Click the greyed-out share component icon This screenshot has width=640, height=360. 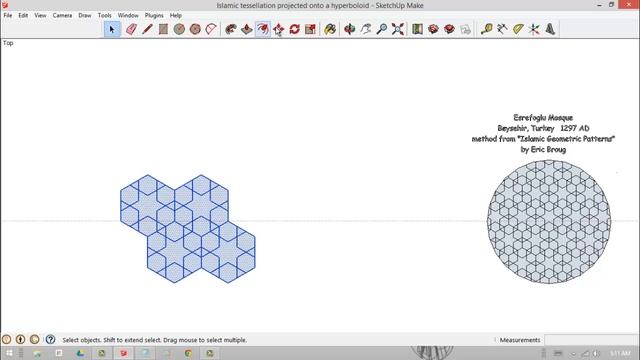pos(465,29)
